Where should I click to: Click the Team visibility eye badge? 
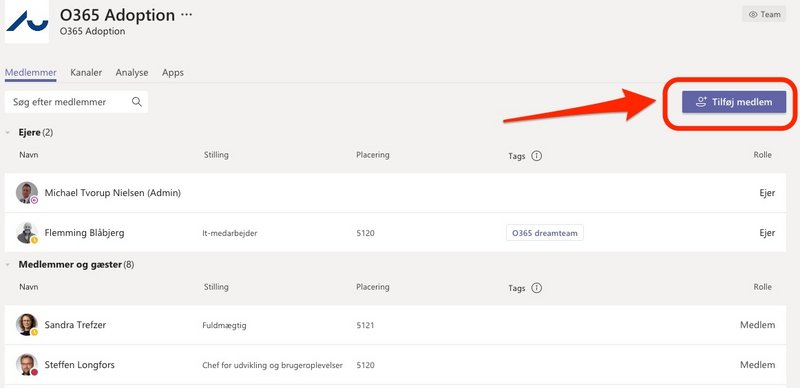click(764, 14)
